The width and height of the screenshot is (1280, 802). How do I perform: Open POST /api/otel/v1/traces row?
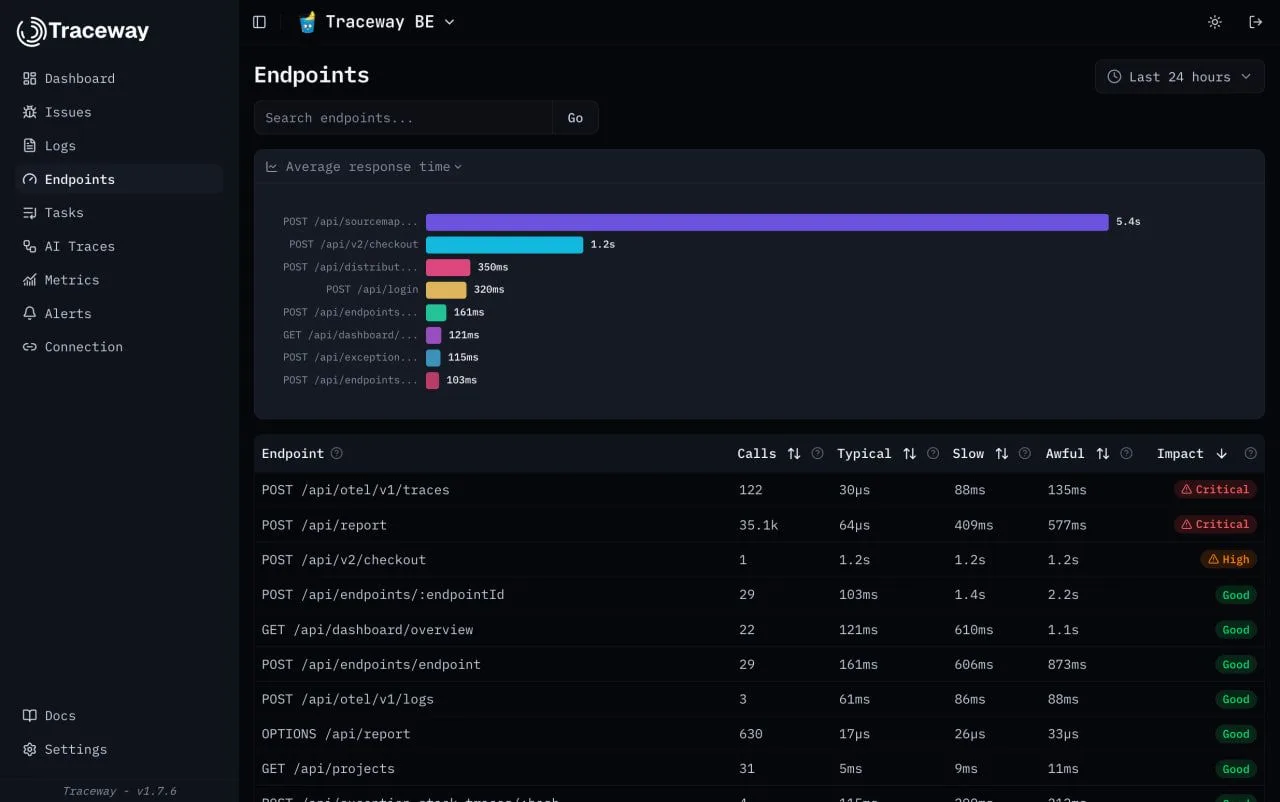click(x=759, y=490)
